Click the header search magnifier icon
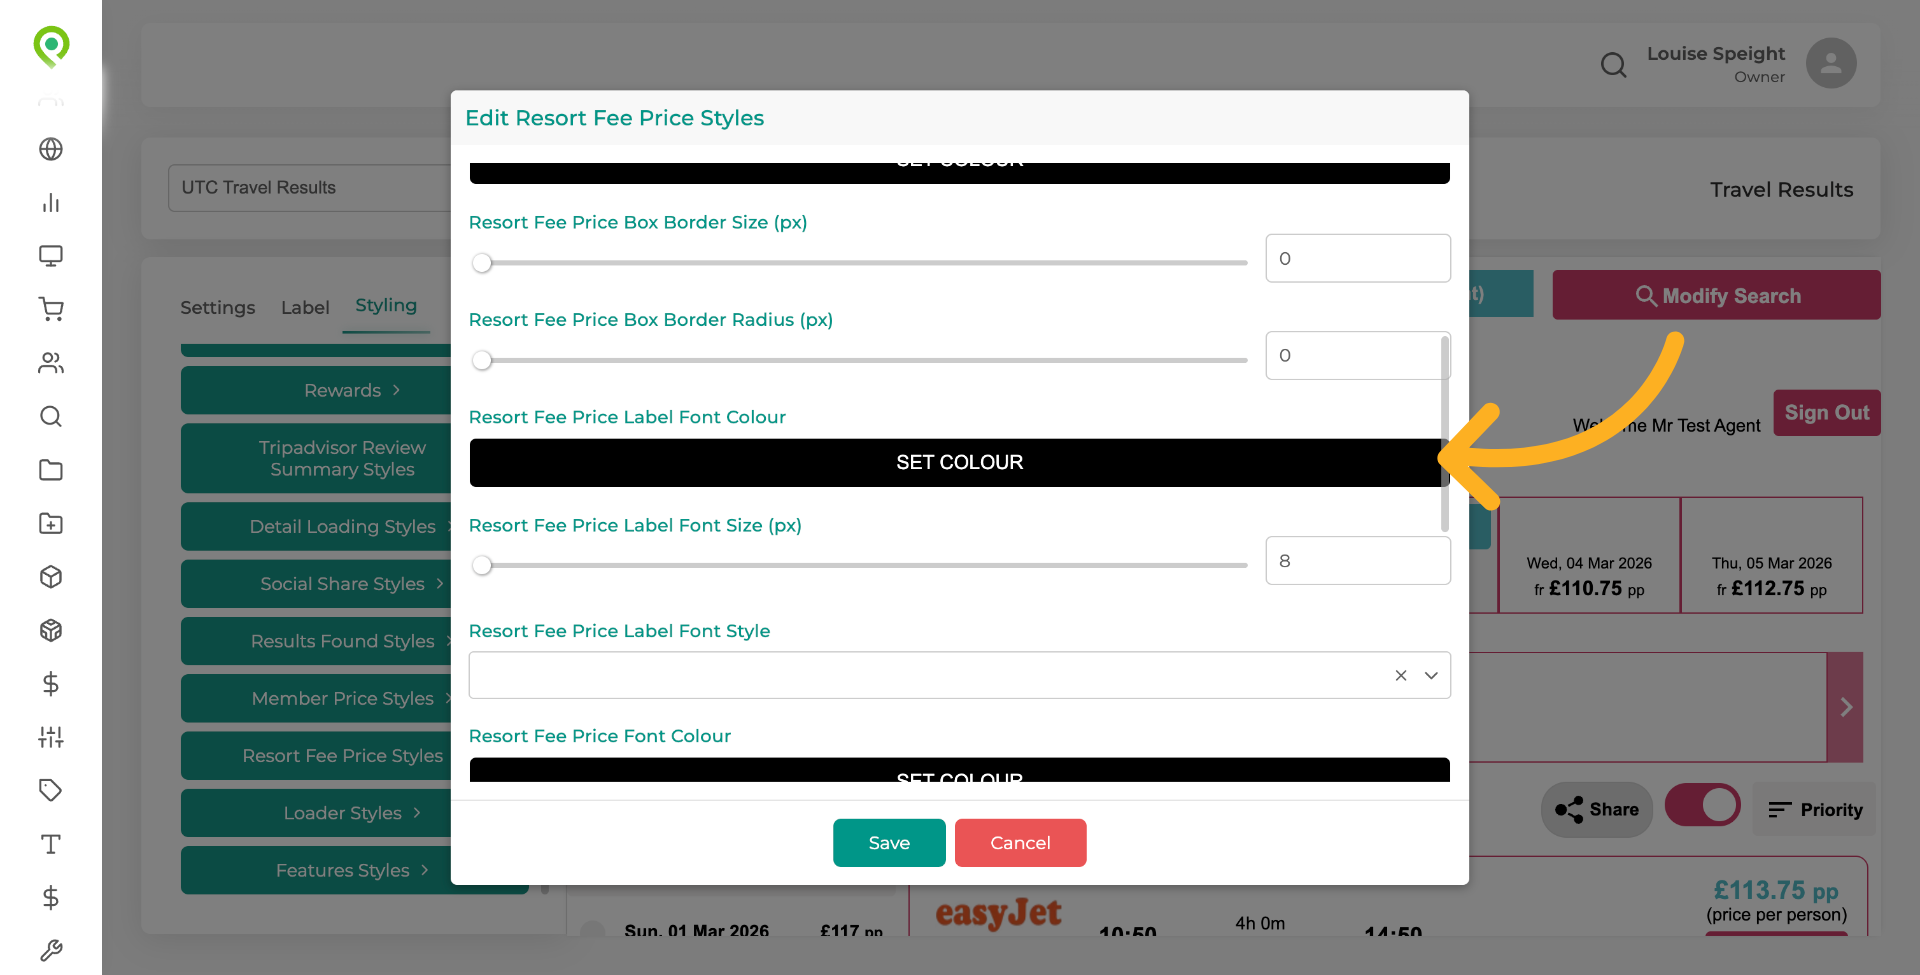 [x=1613, y=65]
